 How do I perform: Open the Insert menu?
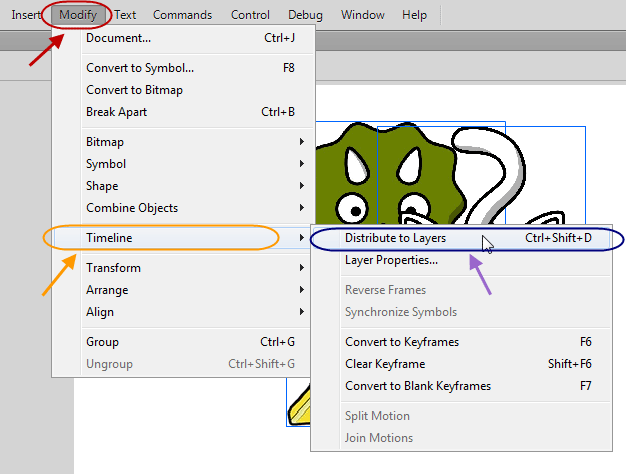pos(26,15)
